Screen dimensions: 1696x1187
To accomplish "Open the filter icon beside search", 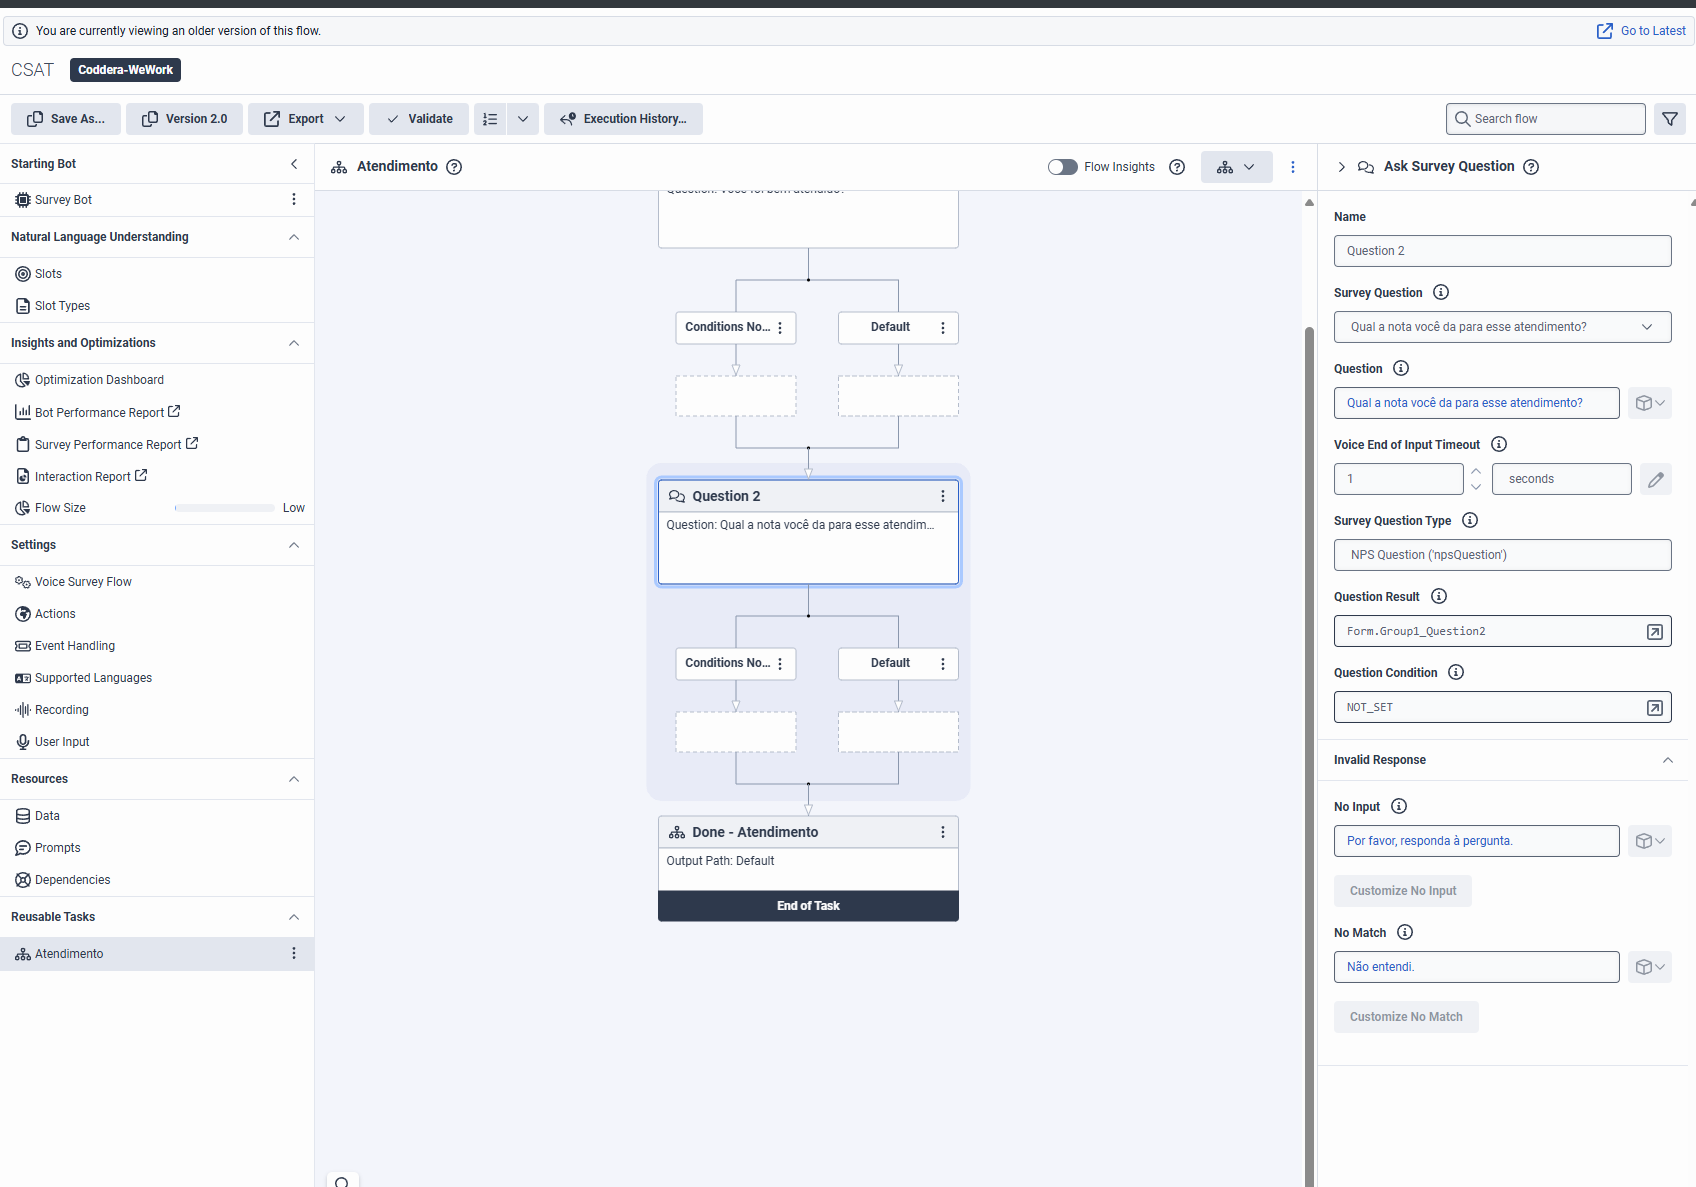I will (1670, 119).
